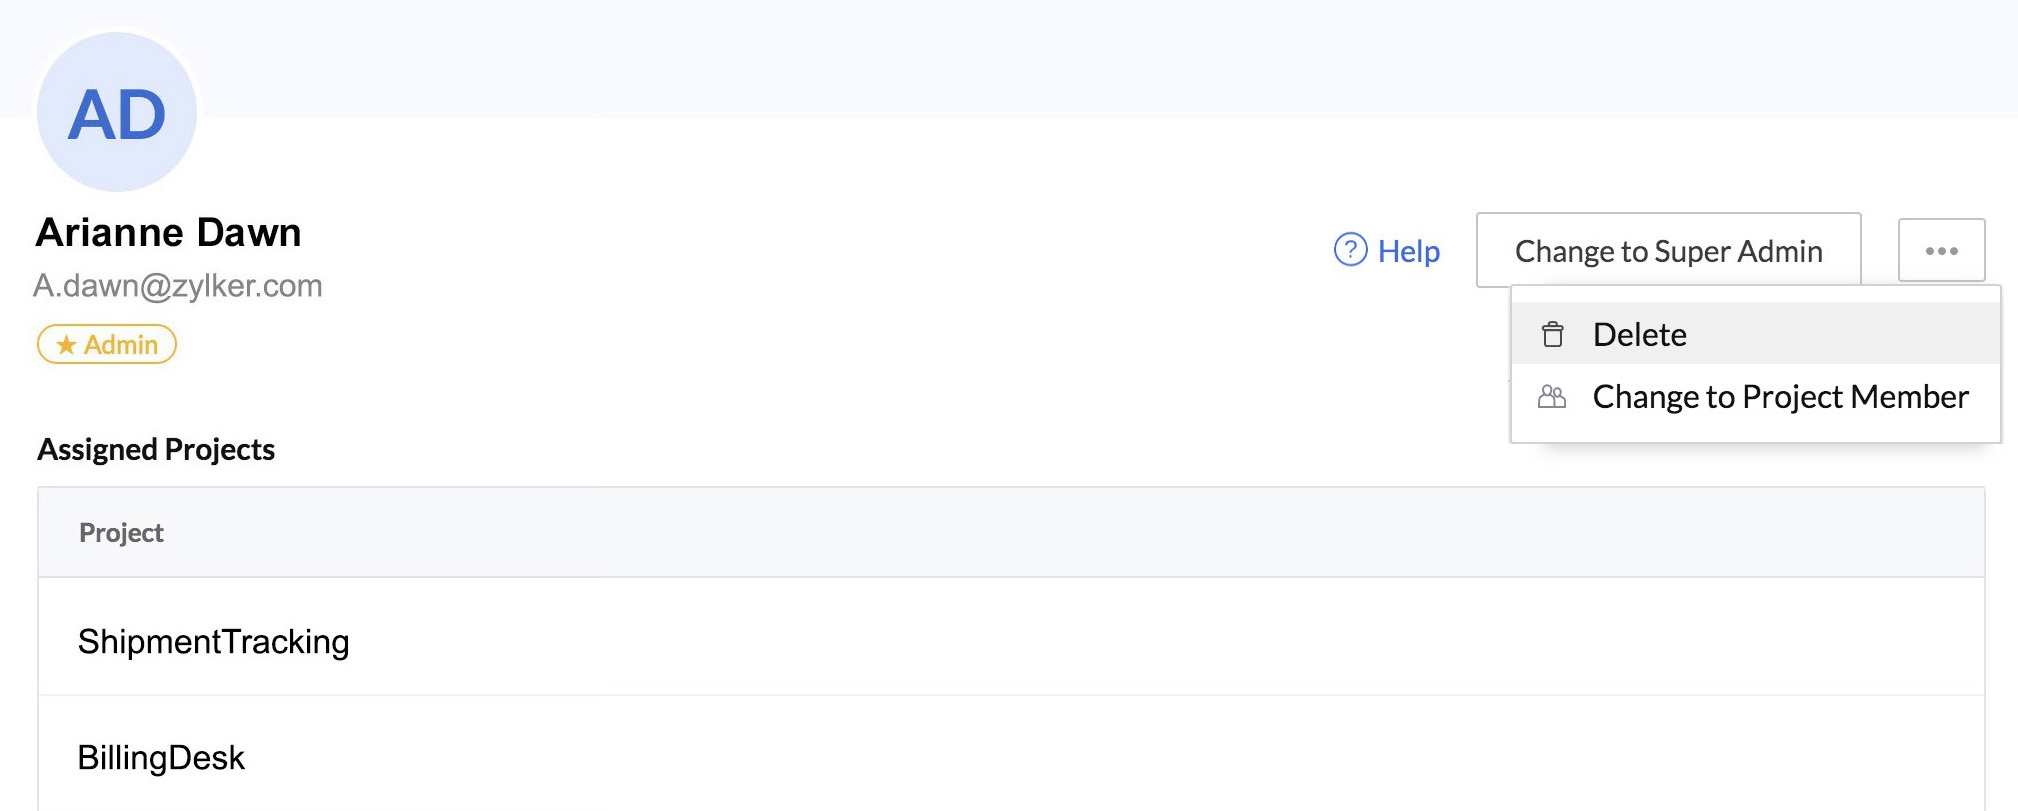This screenshot has height=811, width=2018.
Task: Click the Arianne Dawn user name
Action: tap(168, 233)
